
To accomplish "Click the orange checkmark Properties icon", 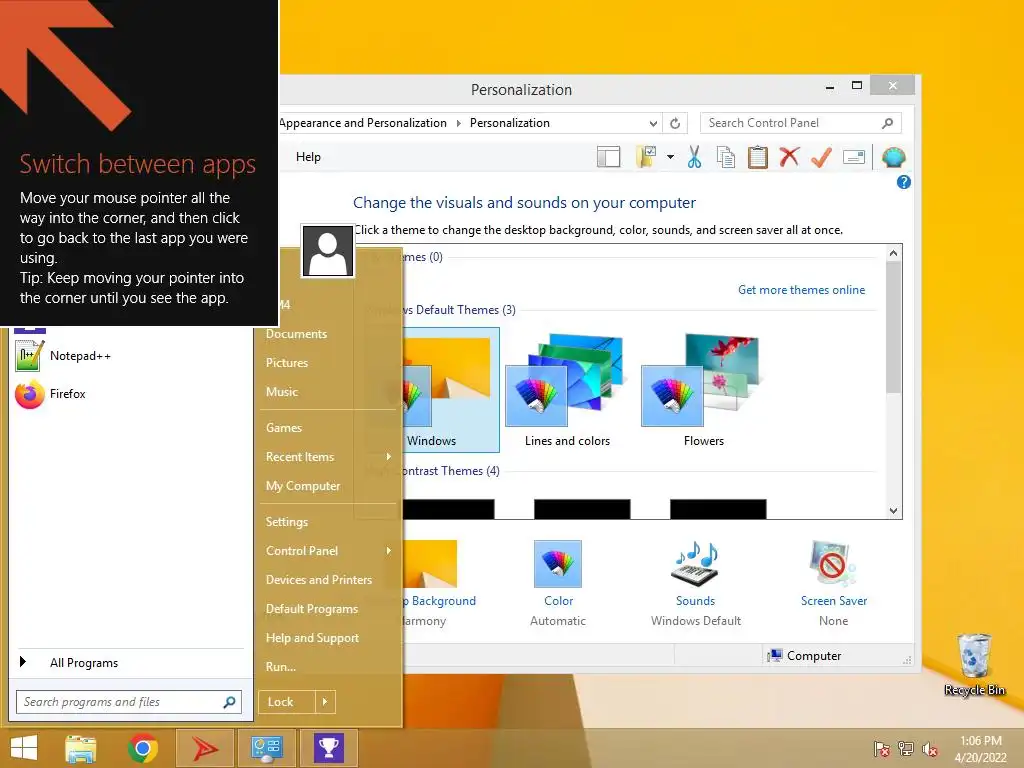I will pyautogui.click(x=822, y=157).
